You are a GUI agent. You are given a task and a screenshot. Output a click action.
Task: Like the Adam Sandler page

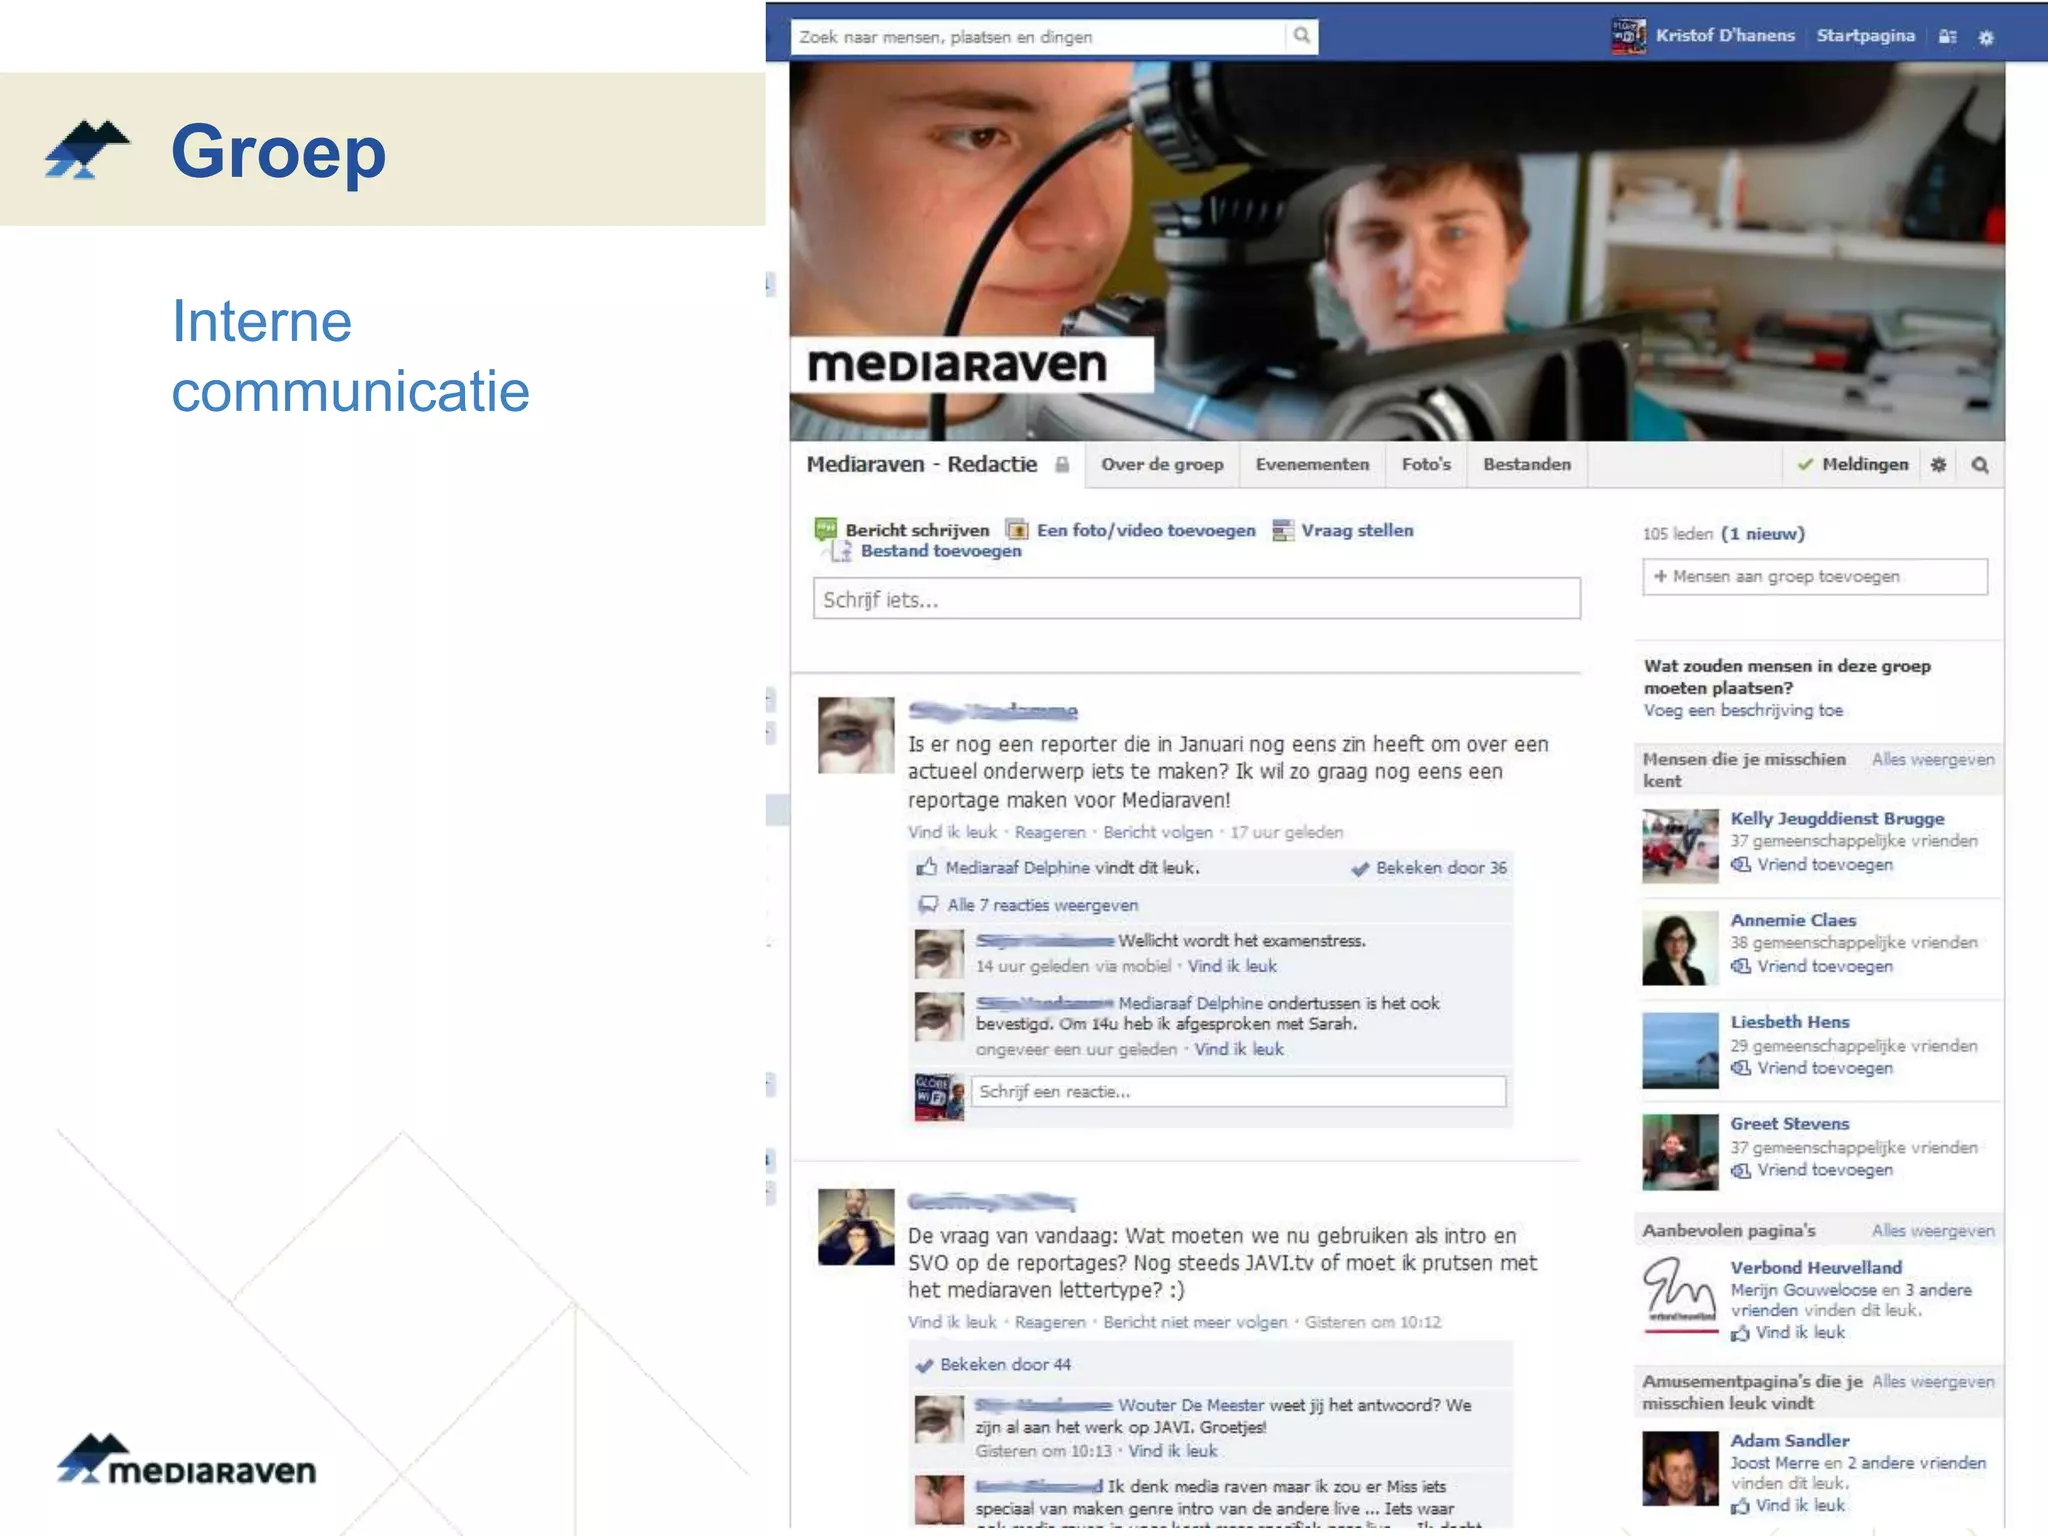click(x=1800, y=1506)
